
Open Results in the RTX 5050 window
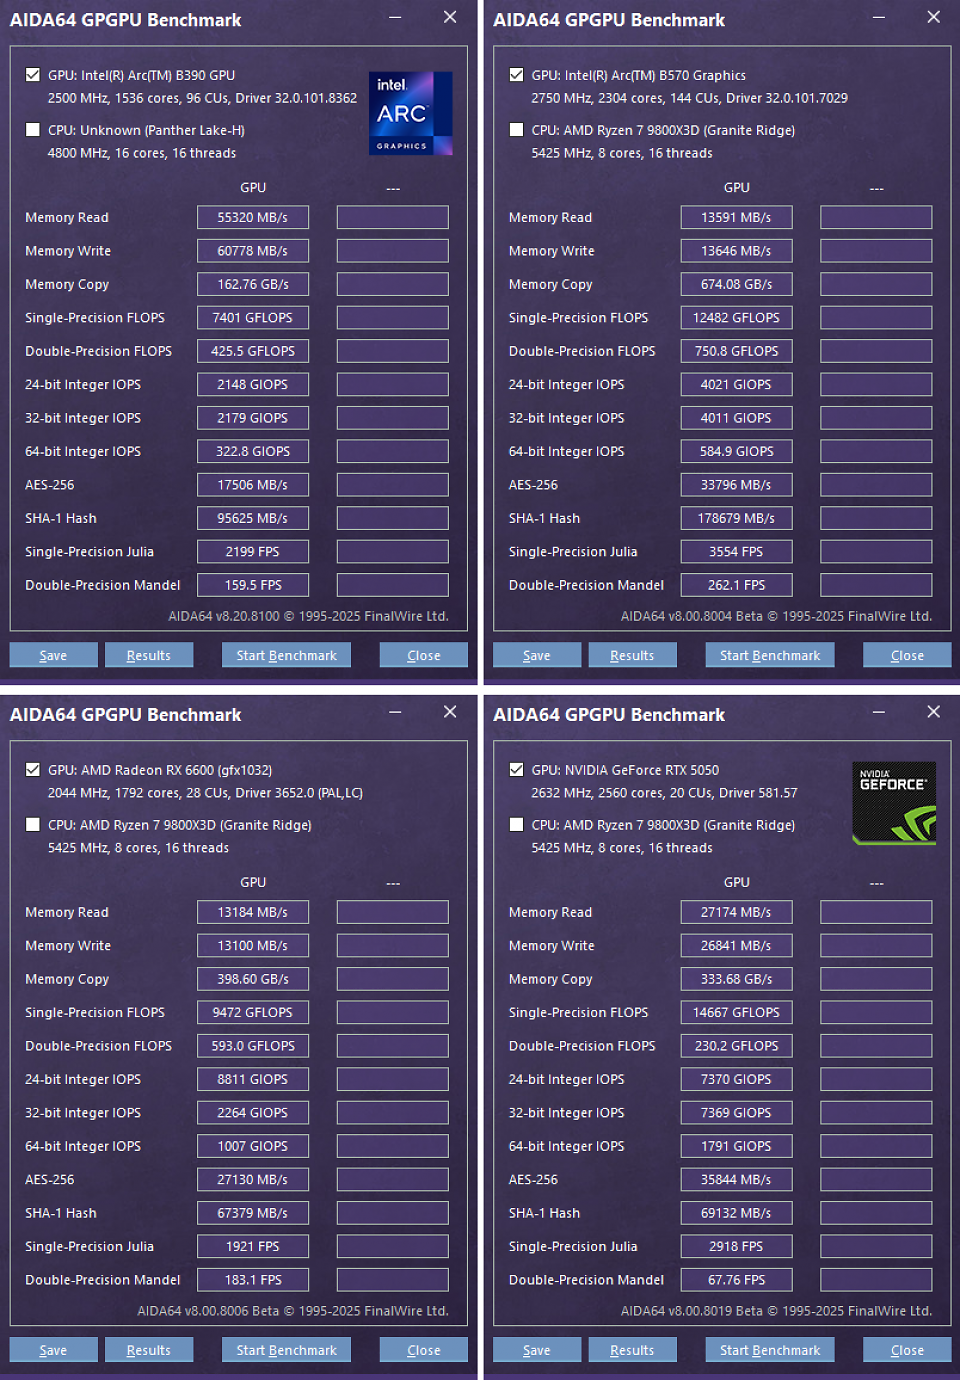click(632, 1350)
